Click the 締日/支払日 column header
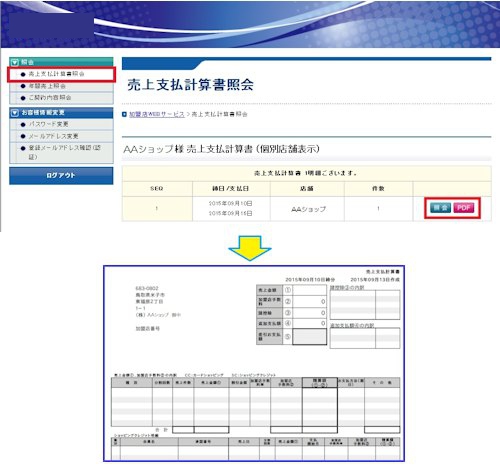The width and height of the screenshot is (500, 470). coord(231,189)
